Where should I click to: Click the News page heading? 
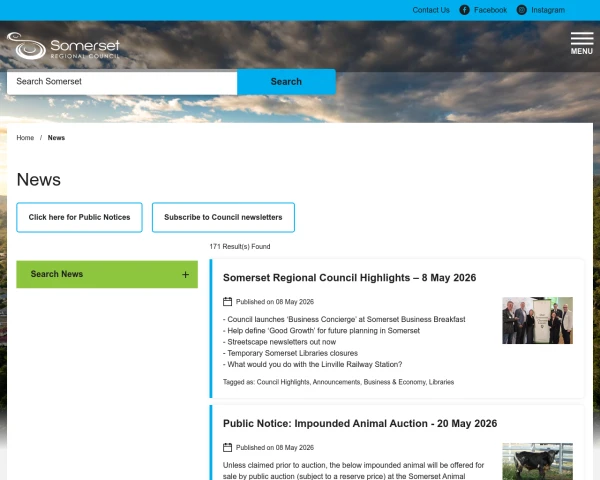click(39, 180)
